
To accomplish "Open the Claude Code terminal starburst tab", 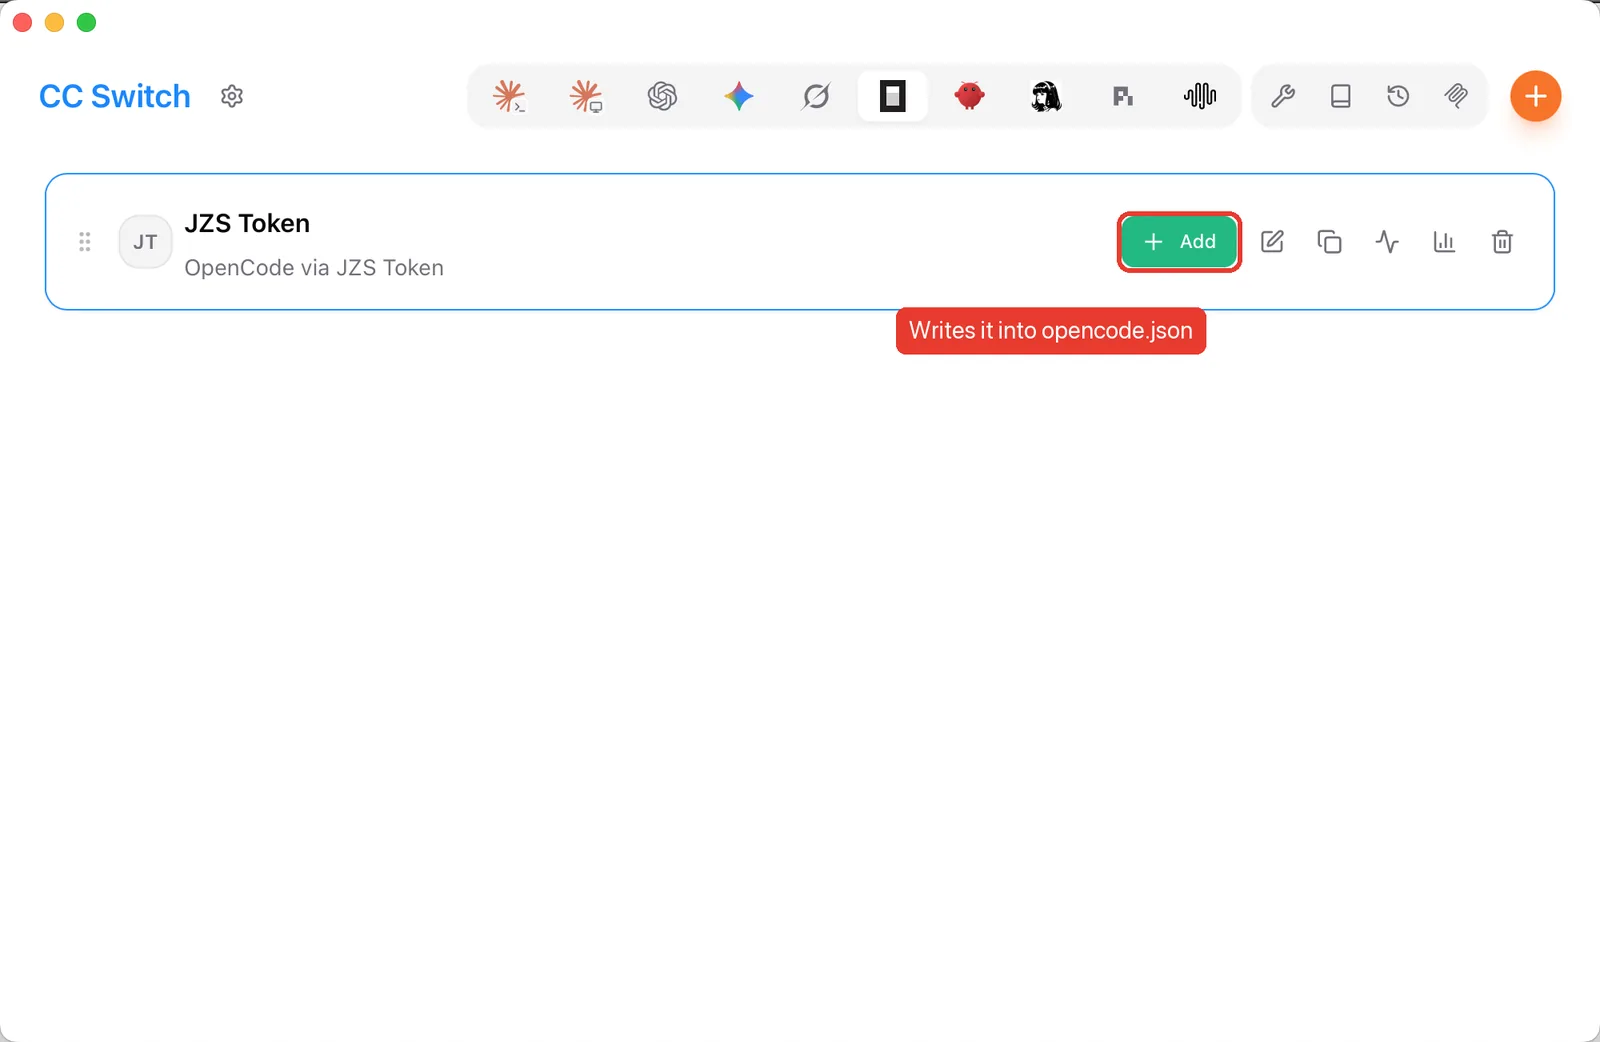I will (509, 96).
